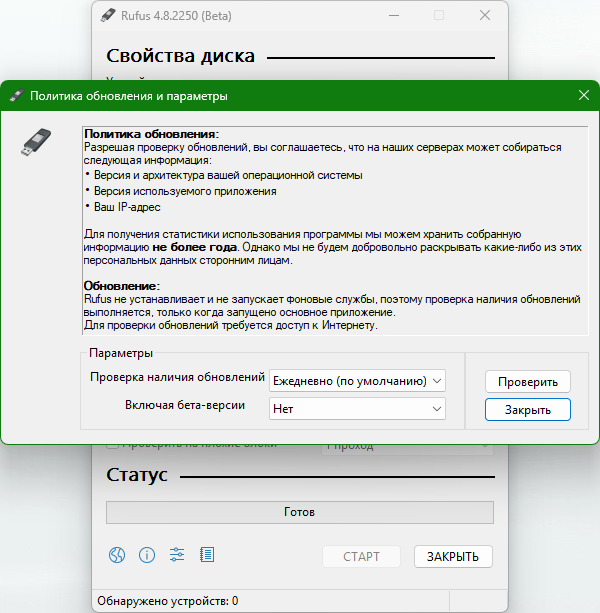Click the large USB drive image in the dialog
Viewport: 600px width, 613px height.
tap(36, 142)
